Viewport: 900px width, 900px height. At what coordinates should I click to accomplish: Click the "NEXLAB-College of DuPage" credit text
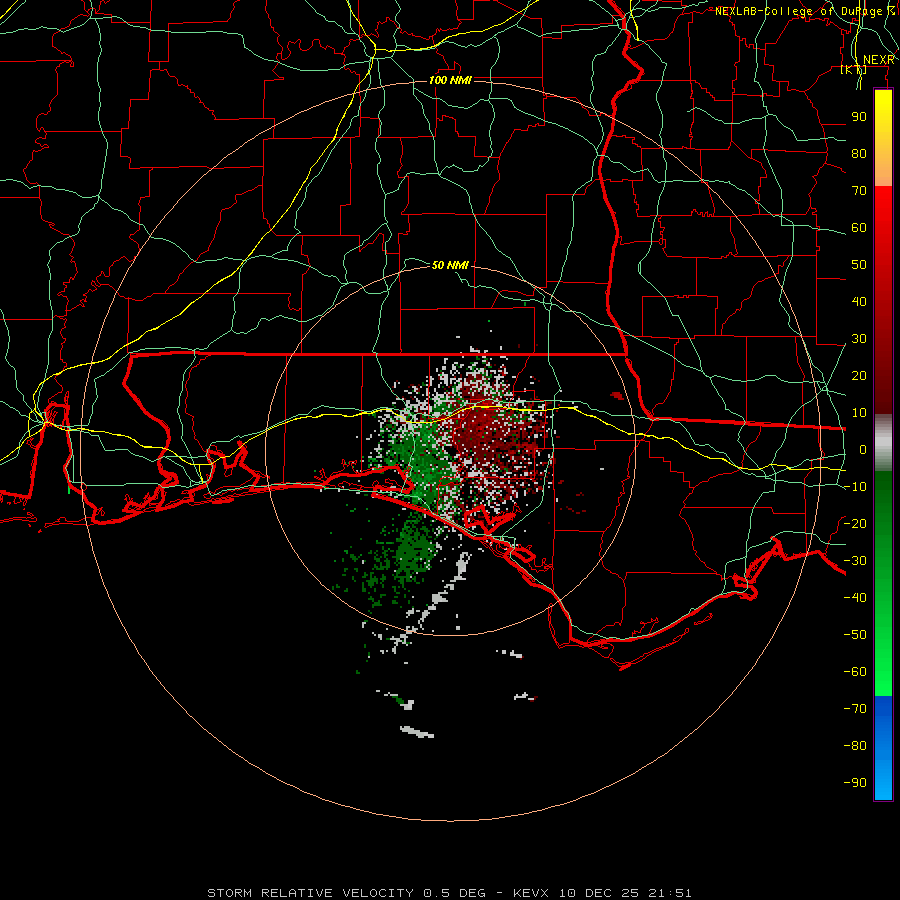click(x=798, y=11)
